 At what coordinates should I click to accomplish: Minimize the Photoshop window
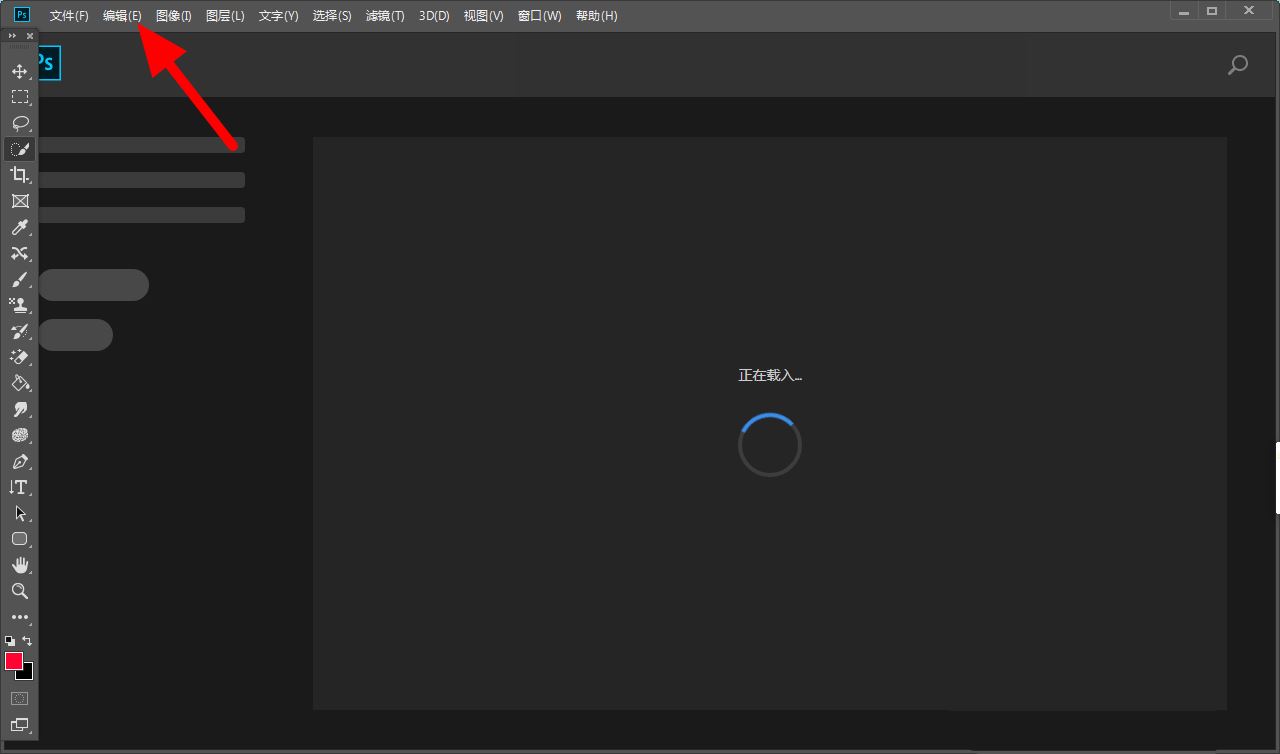(1184, 11)
